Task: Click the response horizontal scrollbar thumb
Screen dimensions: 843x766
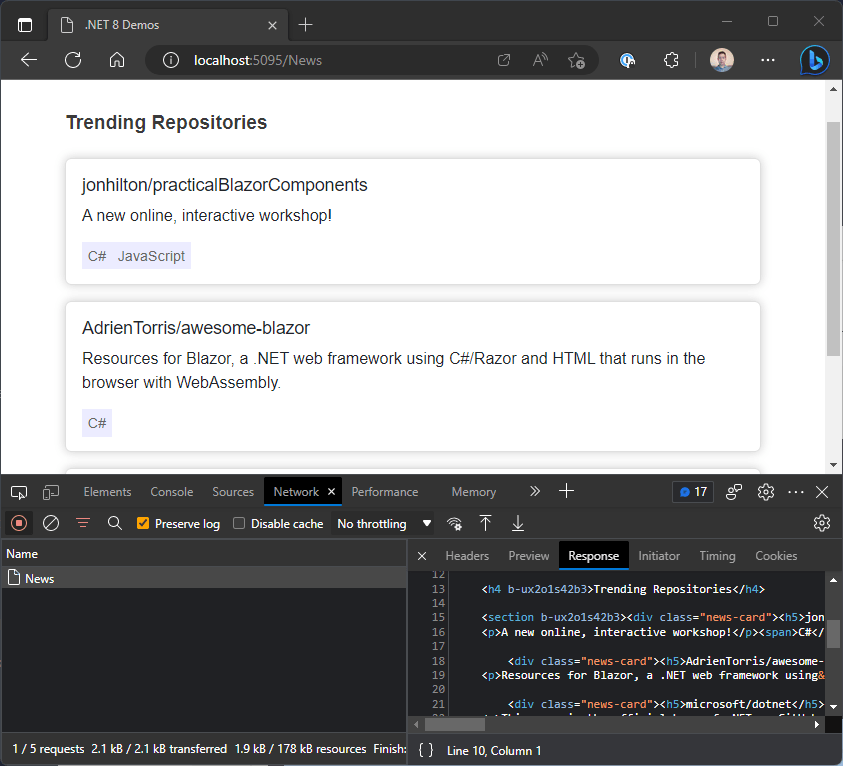Action: [455, 725]
